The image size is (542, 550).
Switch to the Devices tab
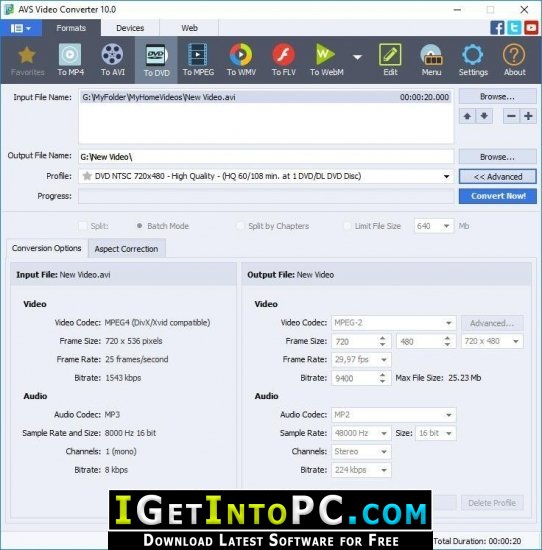pyautogui.click(x=130, y=28)
